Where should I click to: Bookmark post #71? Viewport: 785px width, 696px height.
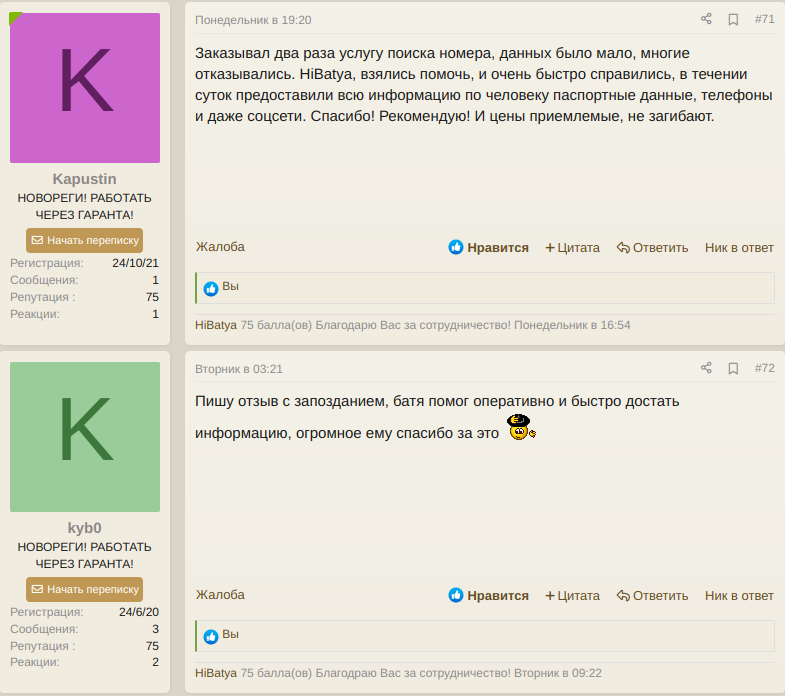[733, 19]
